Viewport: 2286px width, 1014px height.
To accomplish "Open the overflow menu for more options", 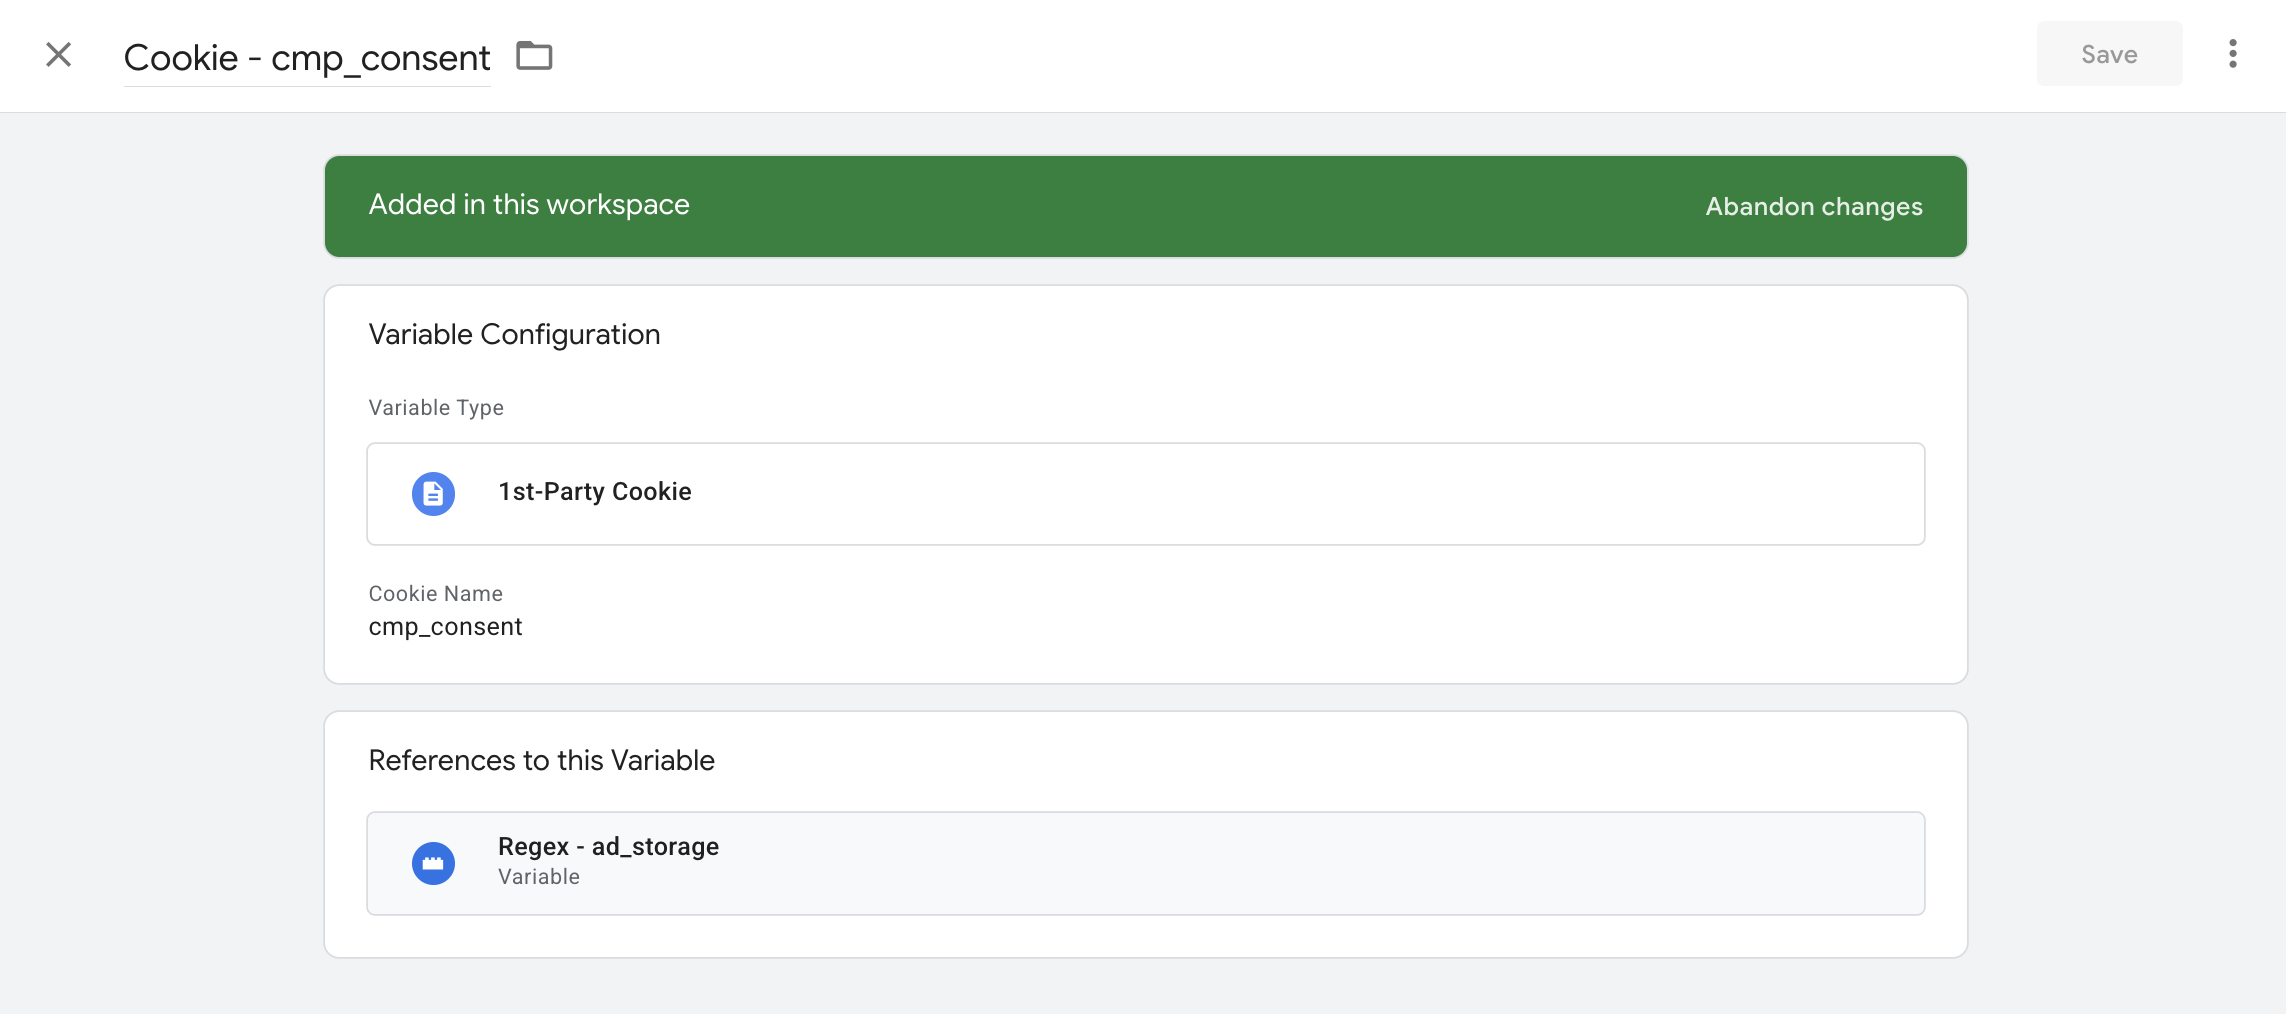I will point(2232,55).
